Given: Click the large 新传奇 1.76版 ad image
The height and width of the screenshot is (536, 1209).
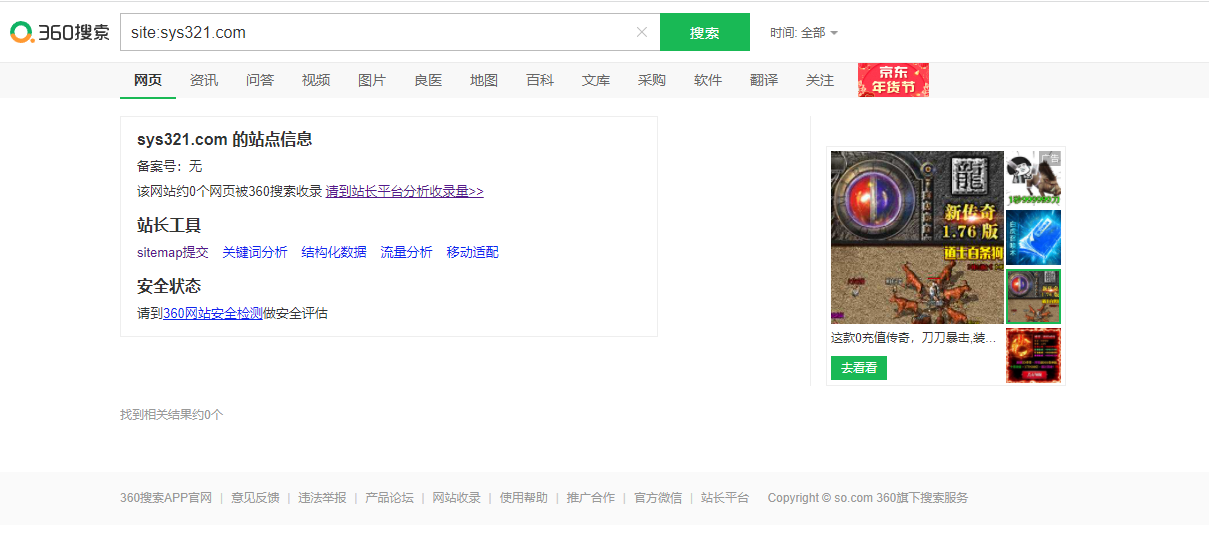Looking at the screenshot, I should (x=917, y=237).
